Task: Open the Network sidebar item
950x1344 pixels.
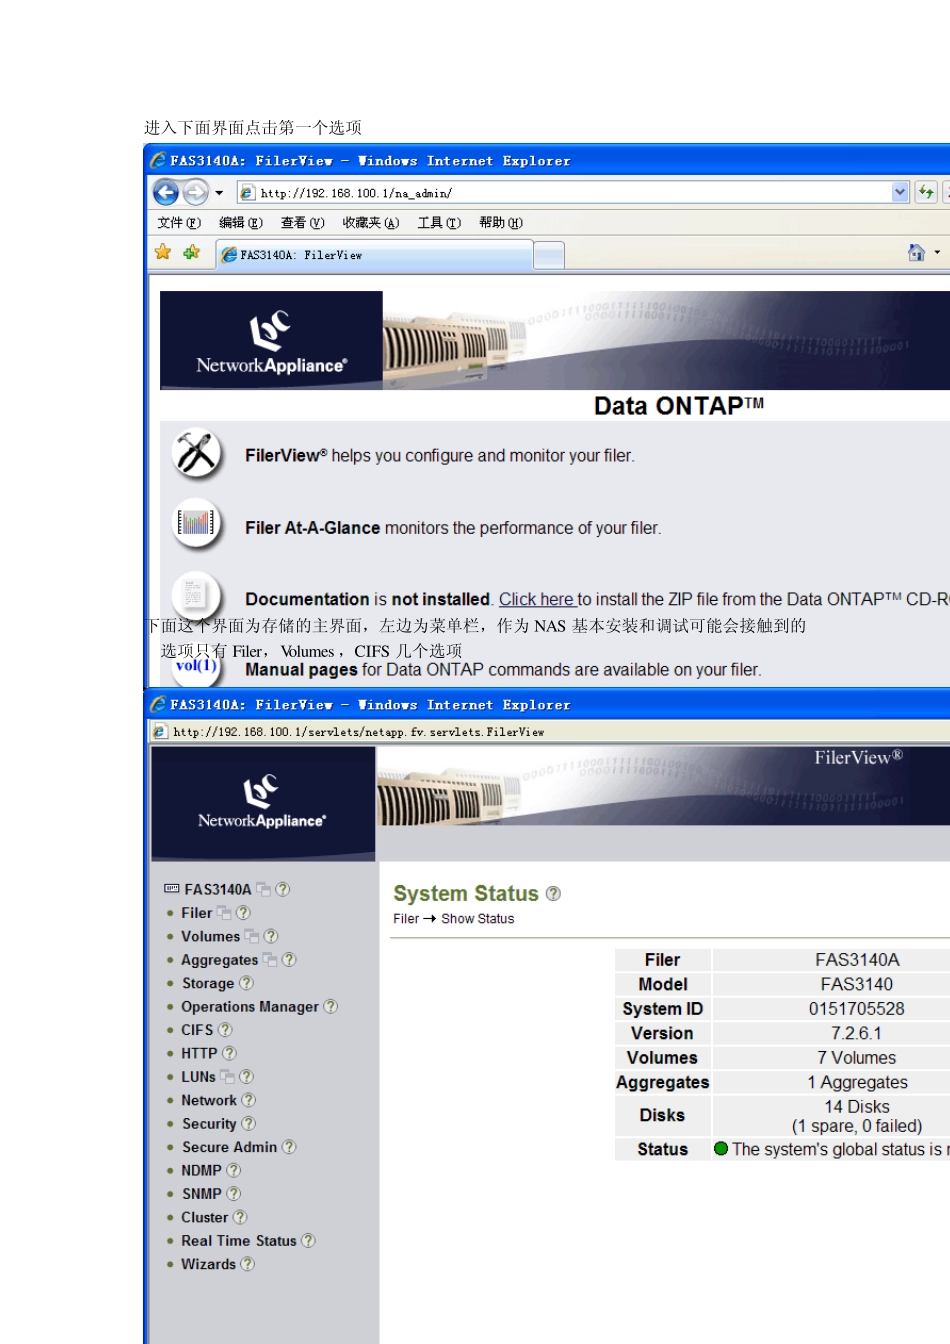Action: point(209,1100)
